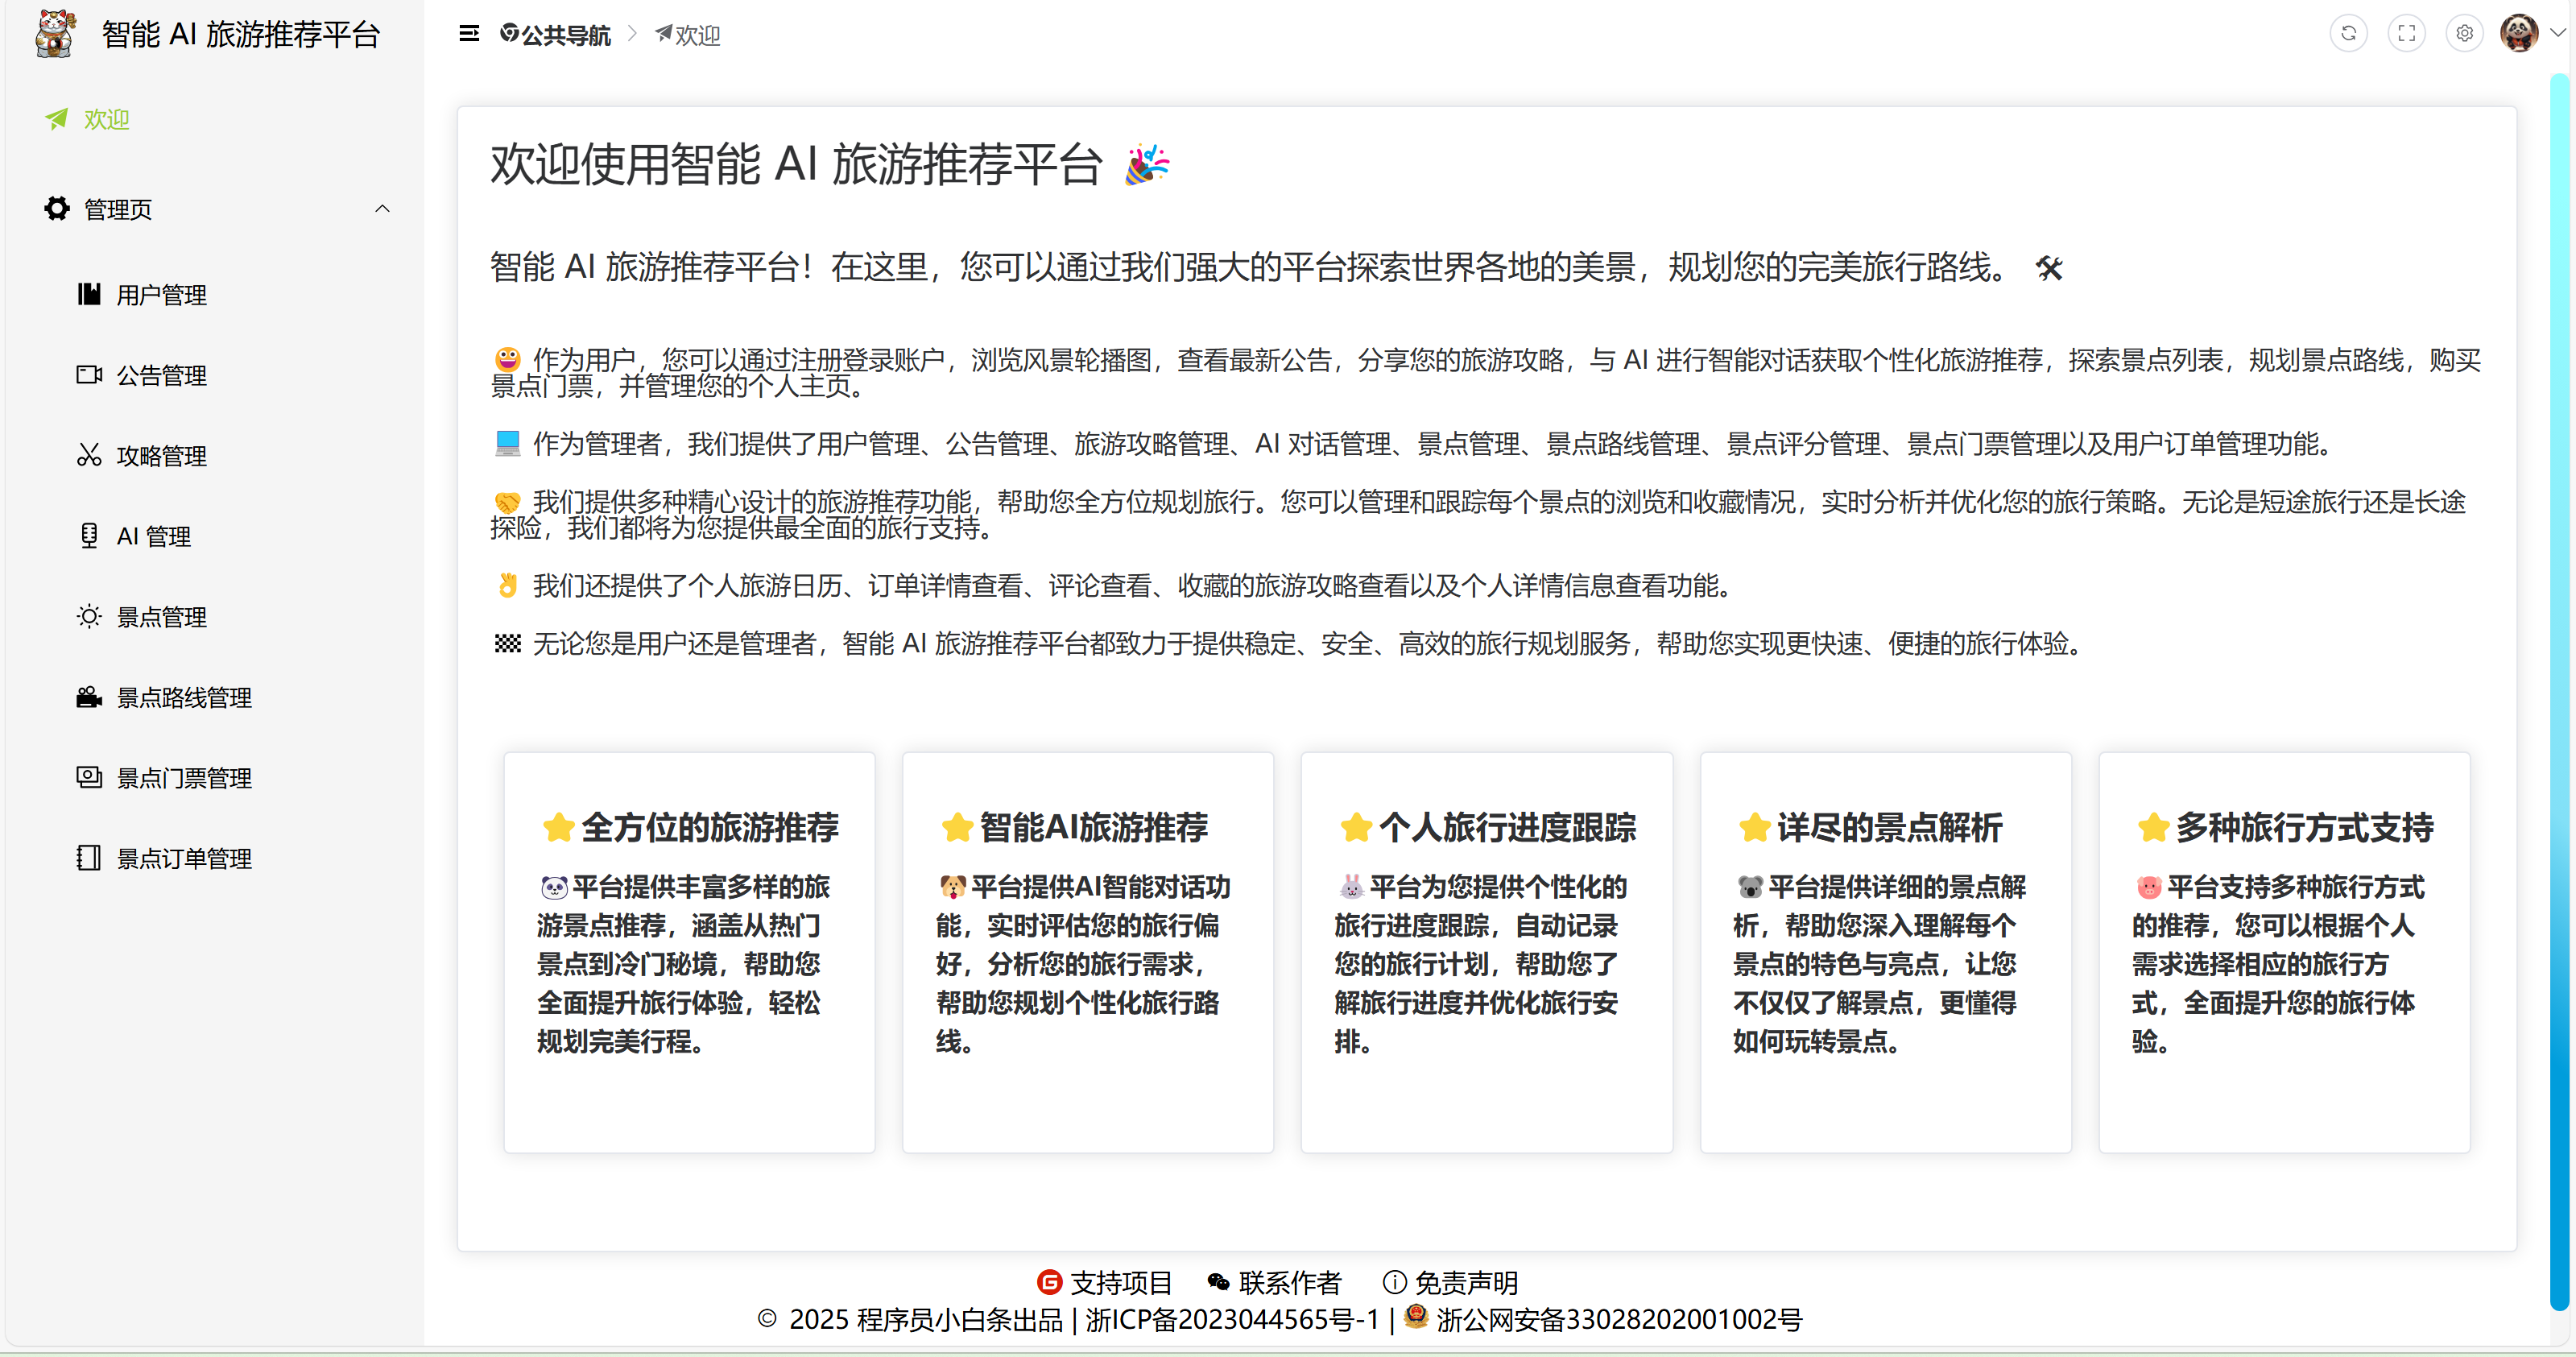The image size is (2576, 1357).
Task: Open 用户管理 in the sidebar
Action: click(x=161, y=295)
